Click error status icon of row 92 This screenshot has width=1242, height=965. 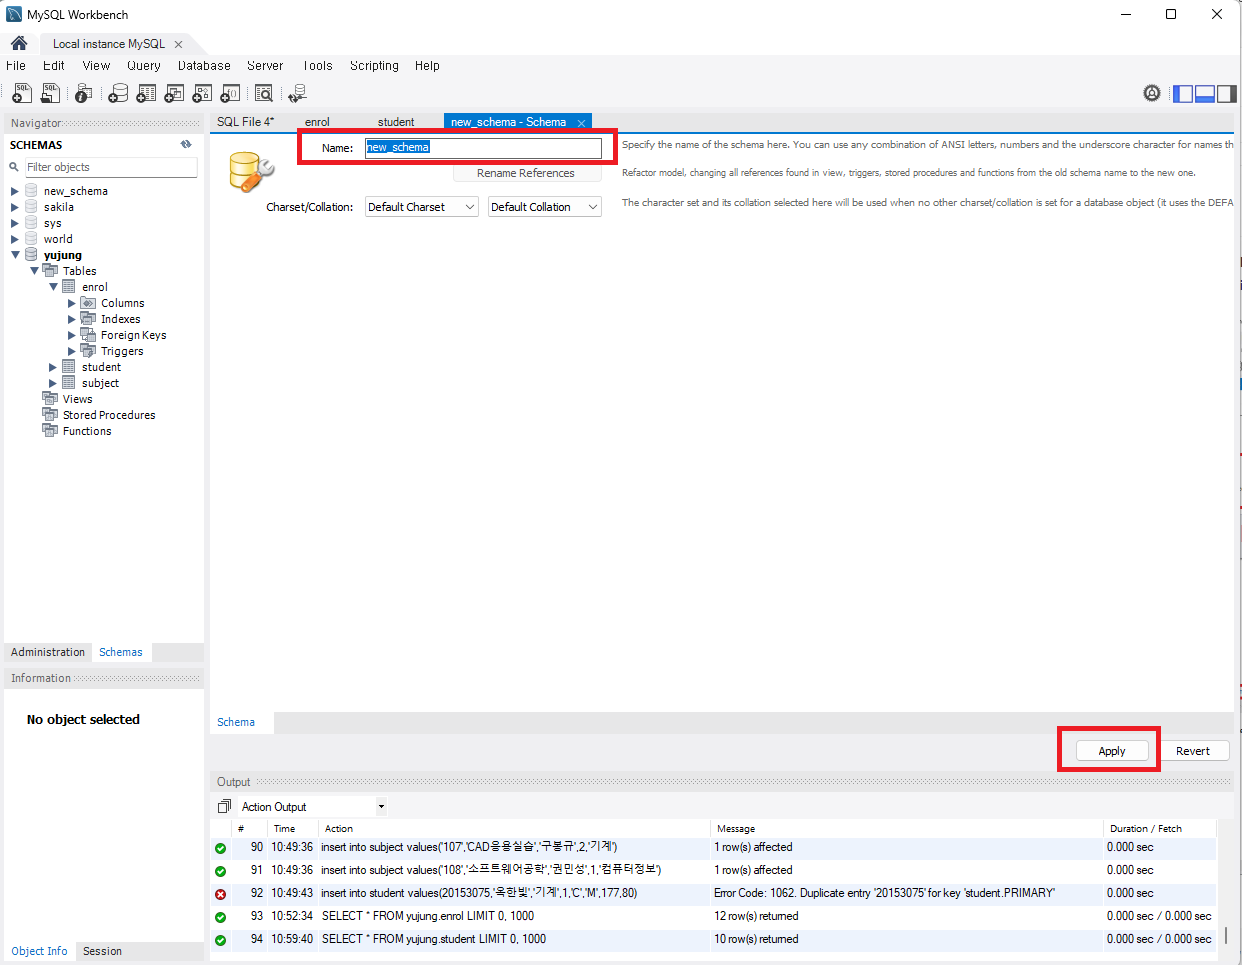[x=221, y=894]
